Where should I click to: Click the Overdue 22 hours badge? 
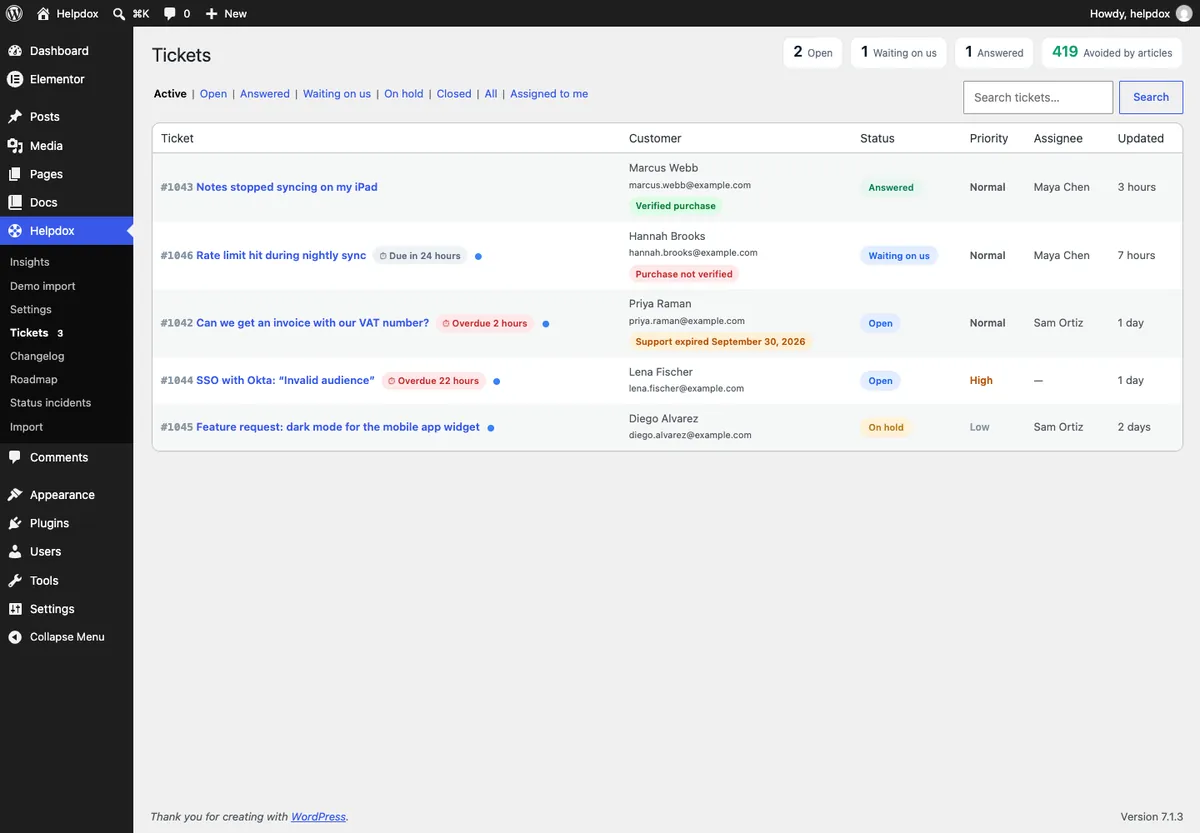(434, 381)
